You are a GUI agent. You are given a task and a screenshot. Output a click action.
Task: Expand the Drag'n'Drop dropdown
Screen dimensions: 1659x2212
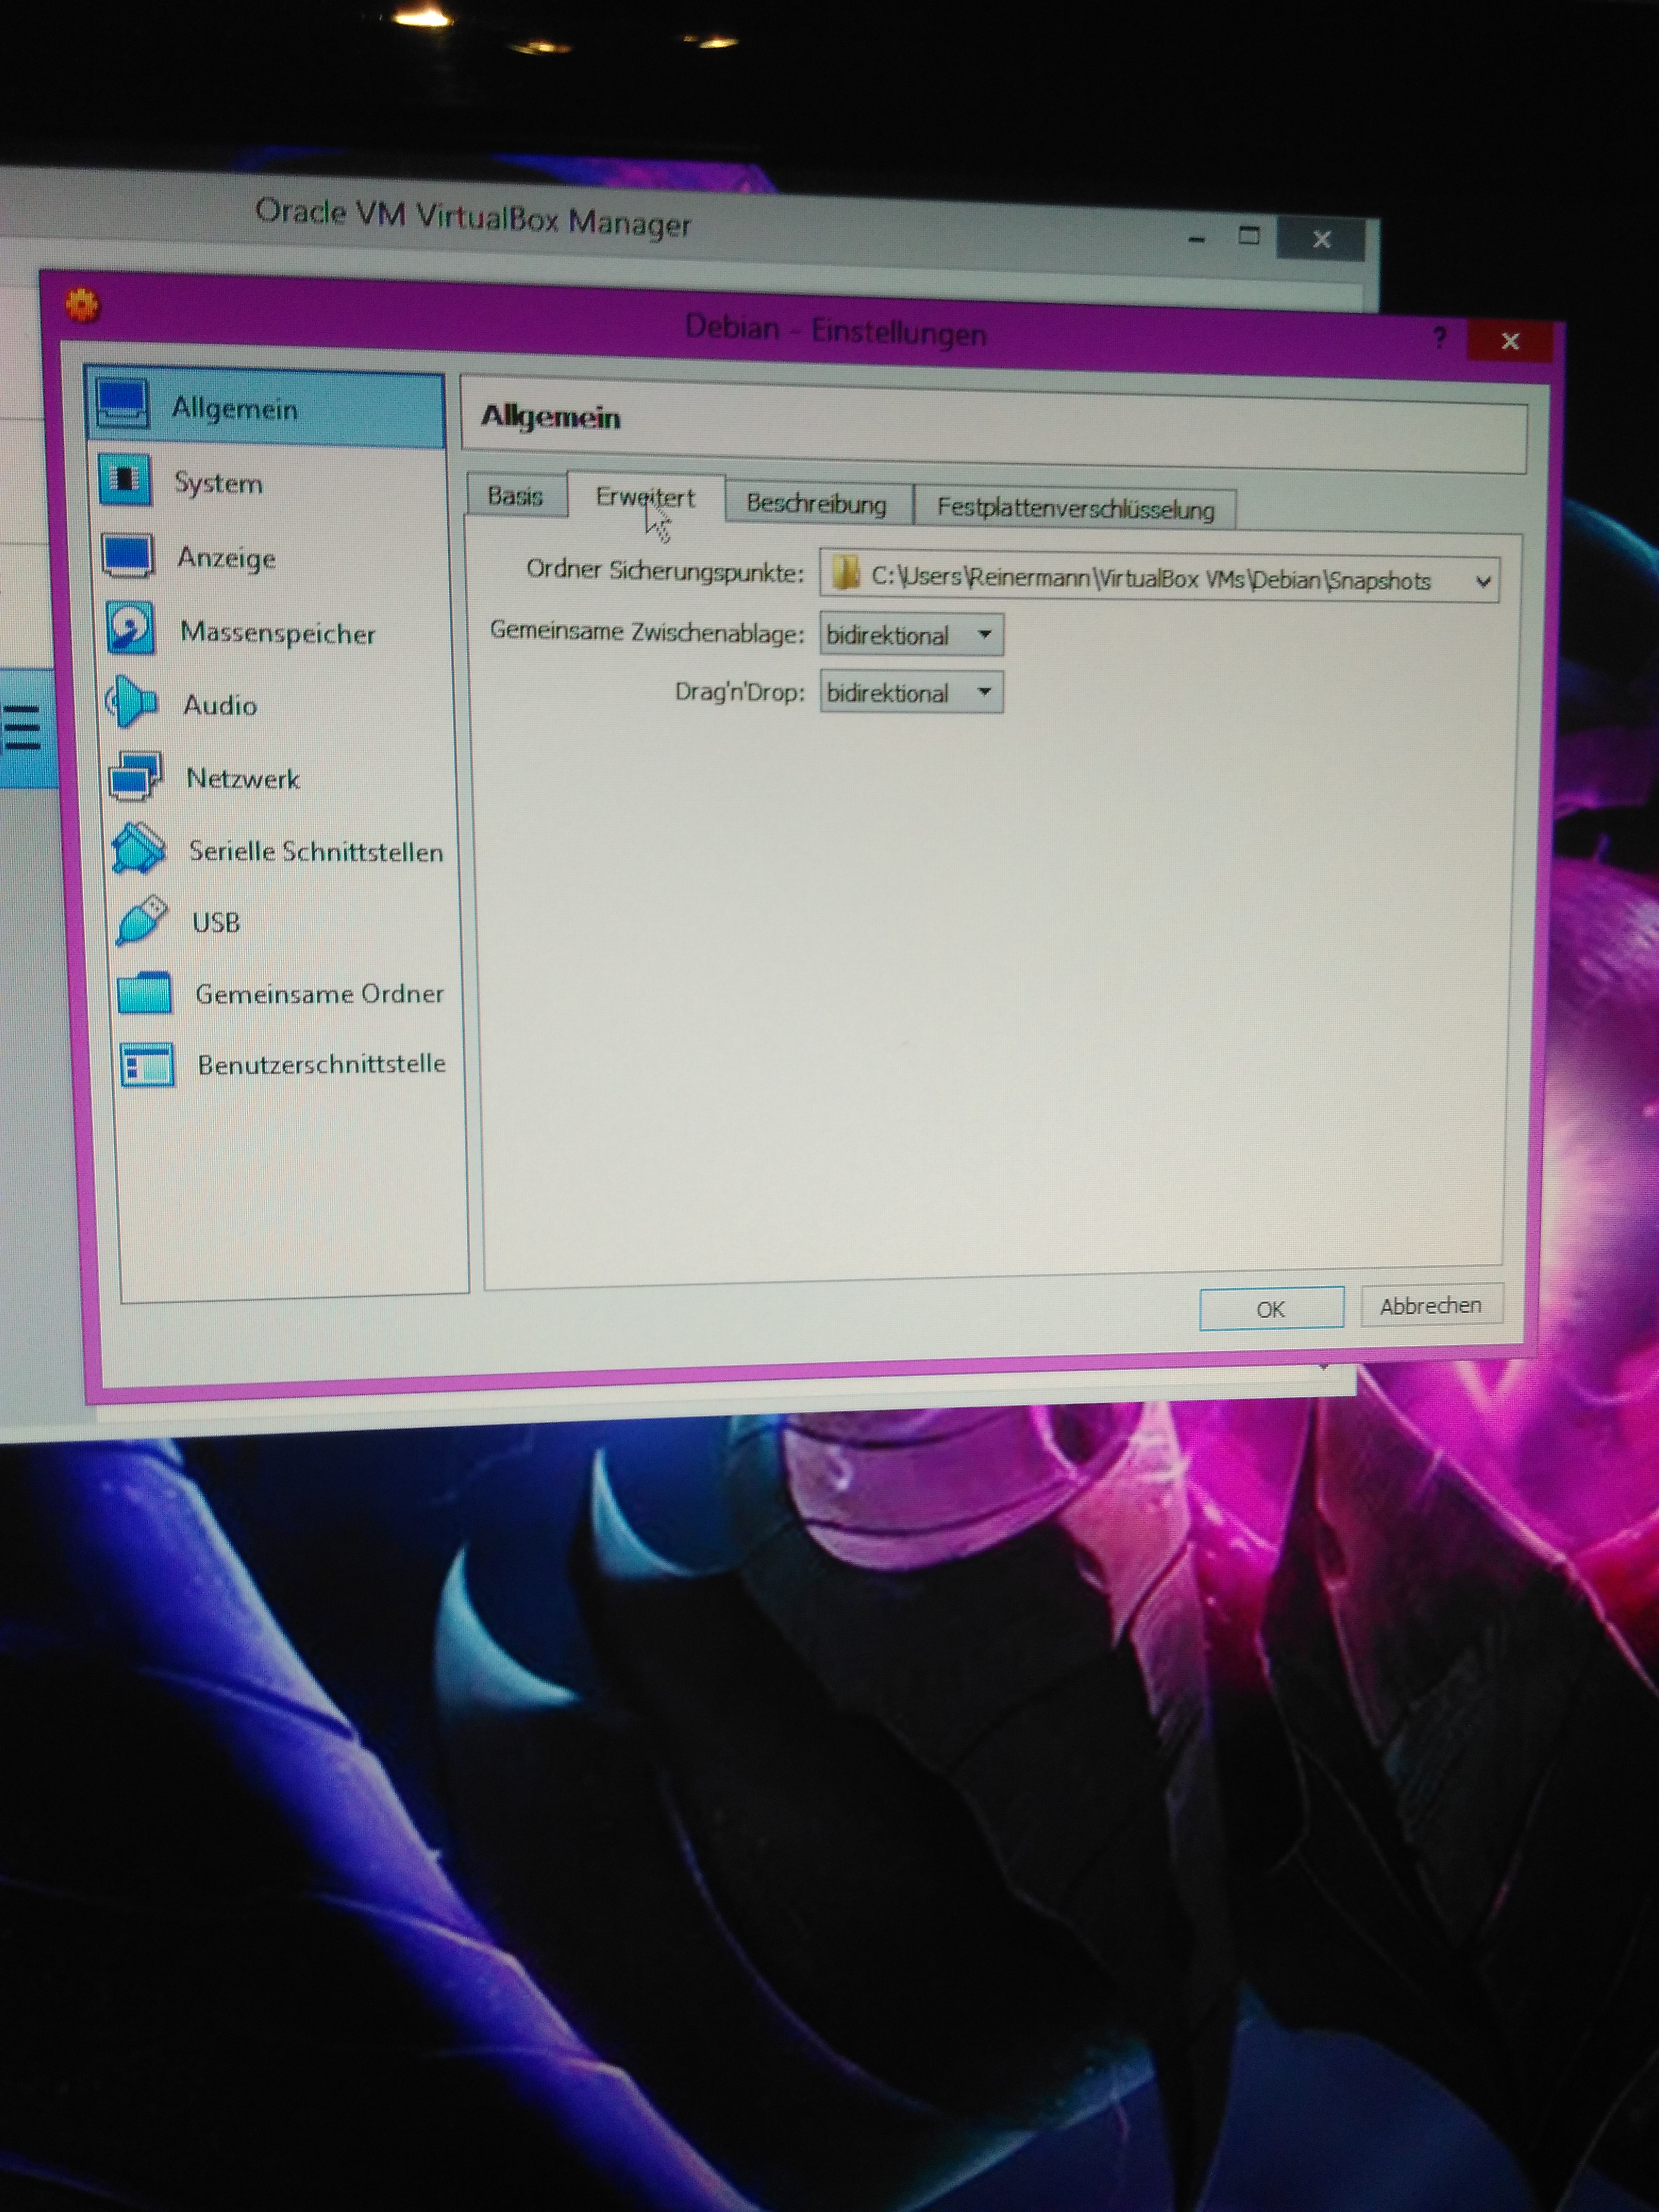[911, 693]
